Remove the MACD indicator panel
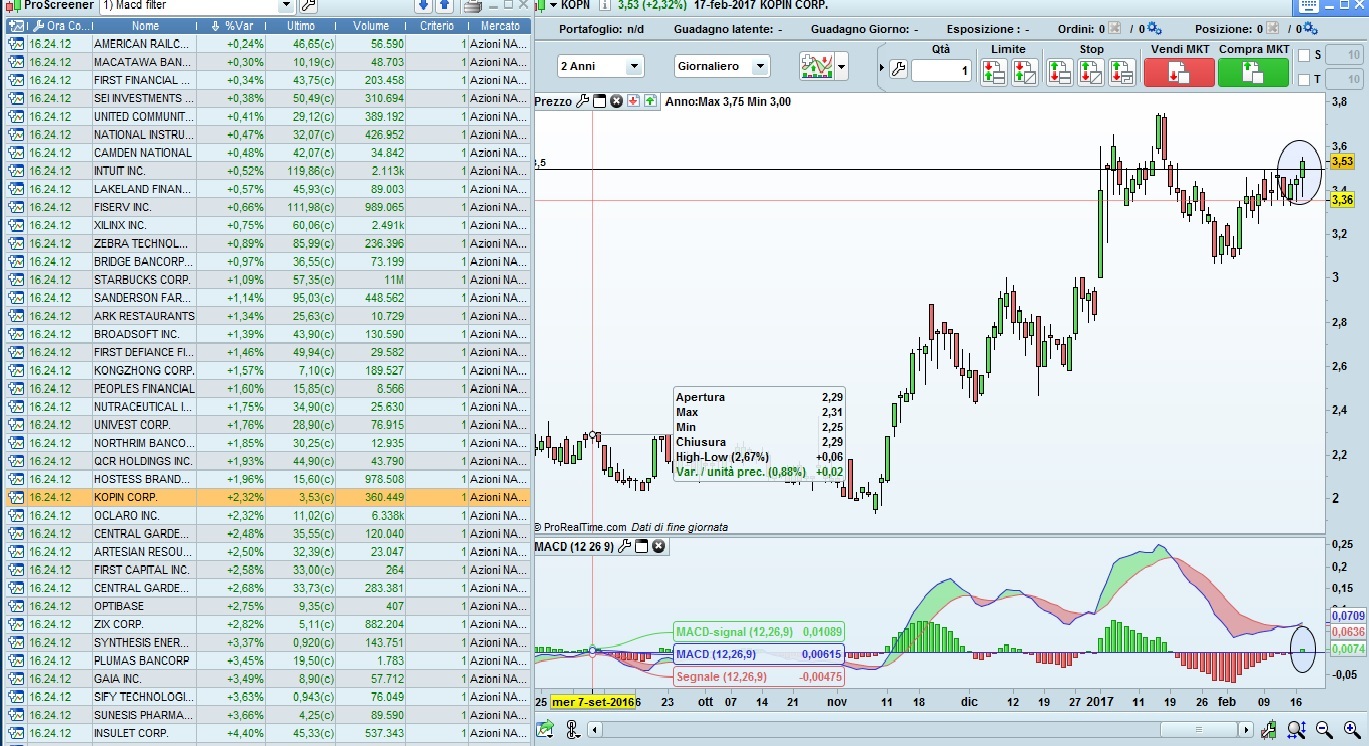Viewport: 1369px width, 746px height. pos(659,546)
